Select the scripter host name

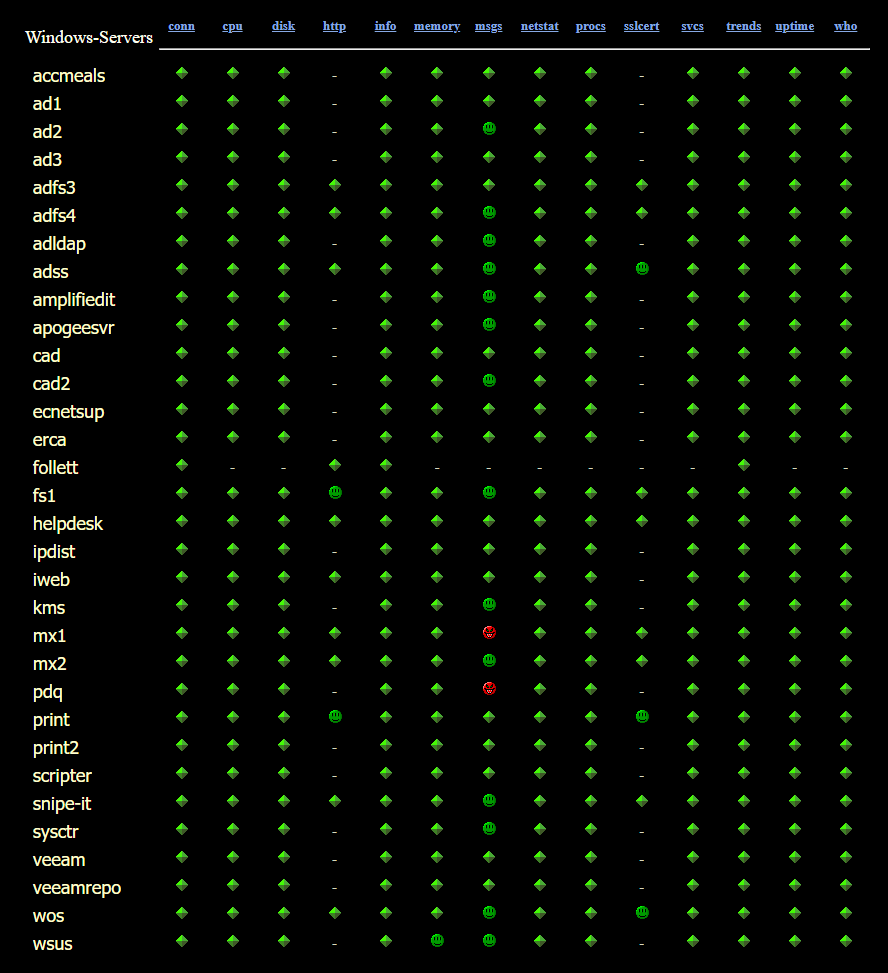tap(62, 776)
